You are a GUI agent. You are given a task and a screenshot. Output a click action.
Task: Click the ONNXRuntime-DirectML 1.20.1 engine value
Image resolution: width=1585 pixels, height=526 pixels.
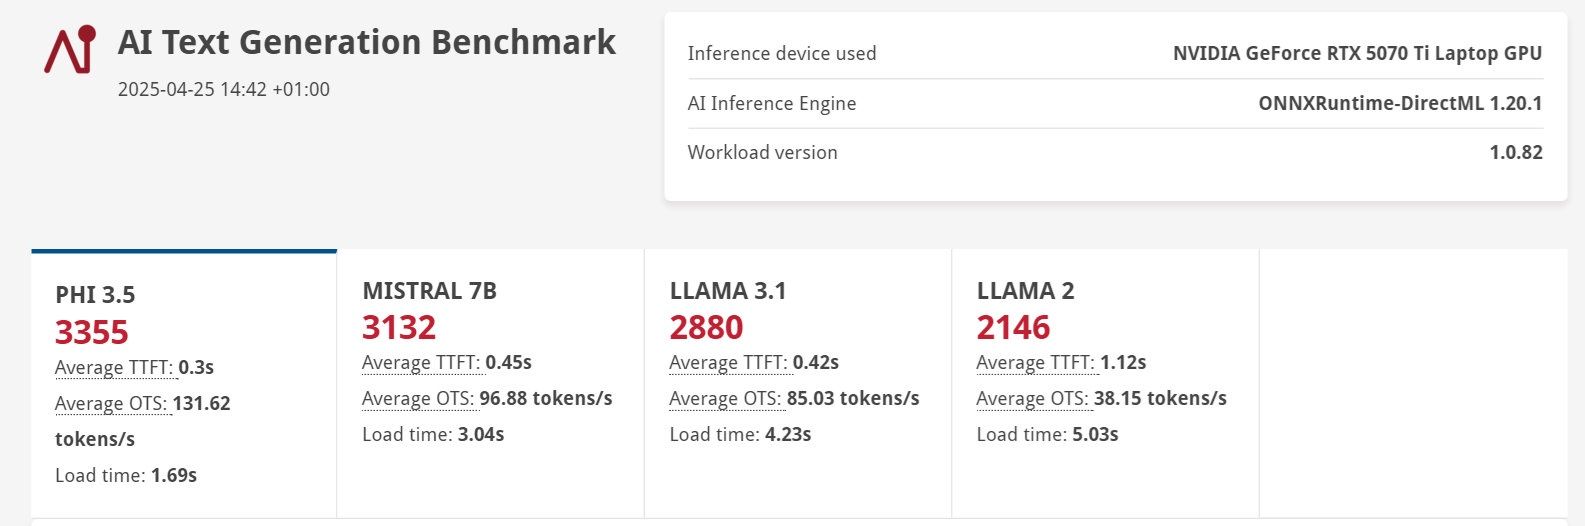pos(1400,103)
